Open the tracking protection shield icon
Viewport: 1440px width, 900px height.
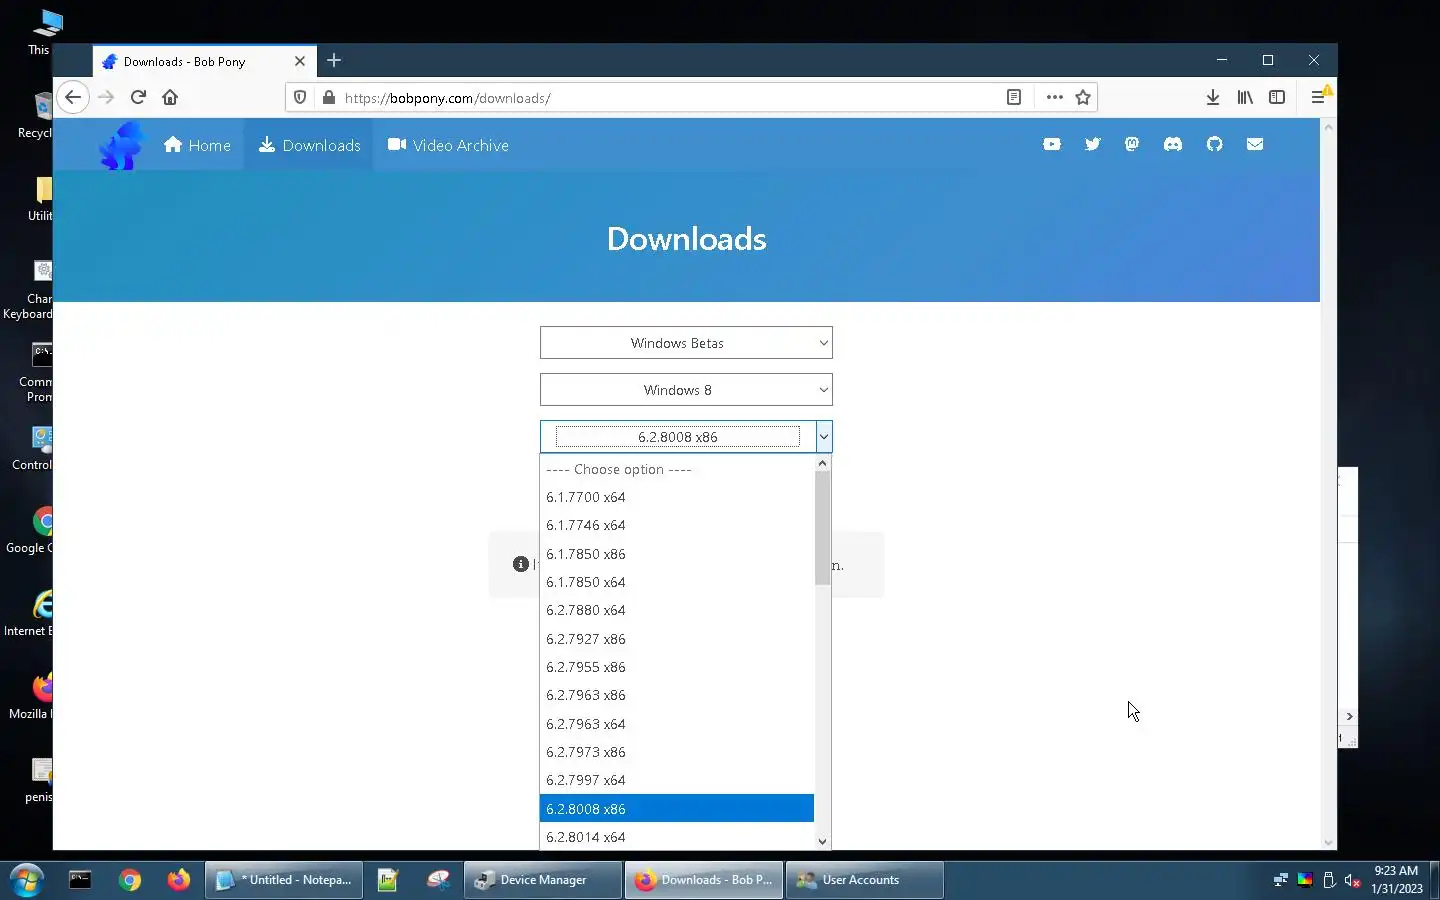coord(300,98)
